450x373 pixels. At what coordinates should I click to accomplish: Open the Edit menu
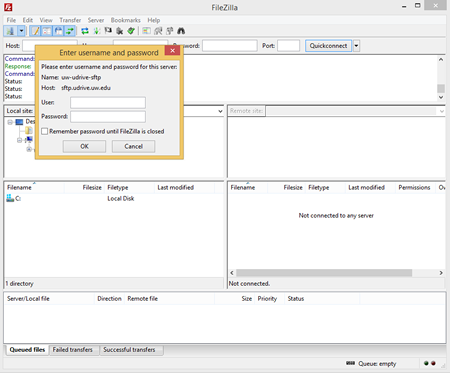pos(28,20)
